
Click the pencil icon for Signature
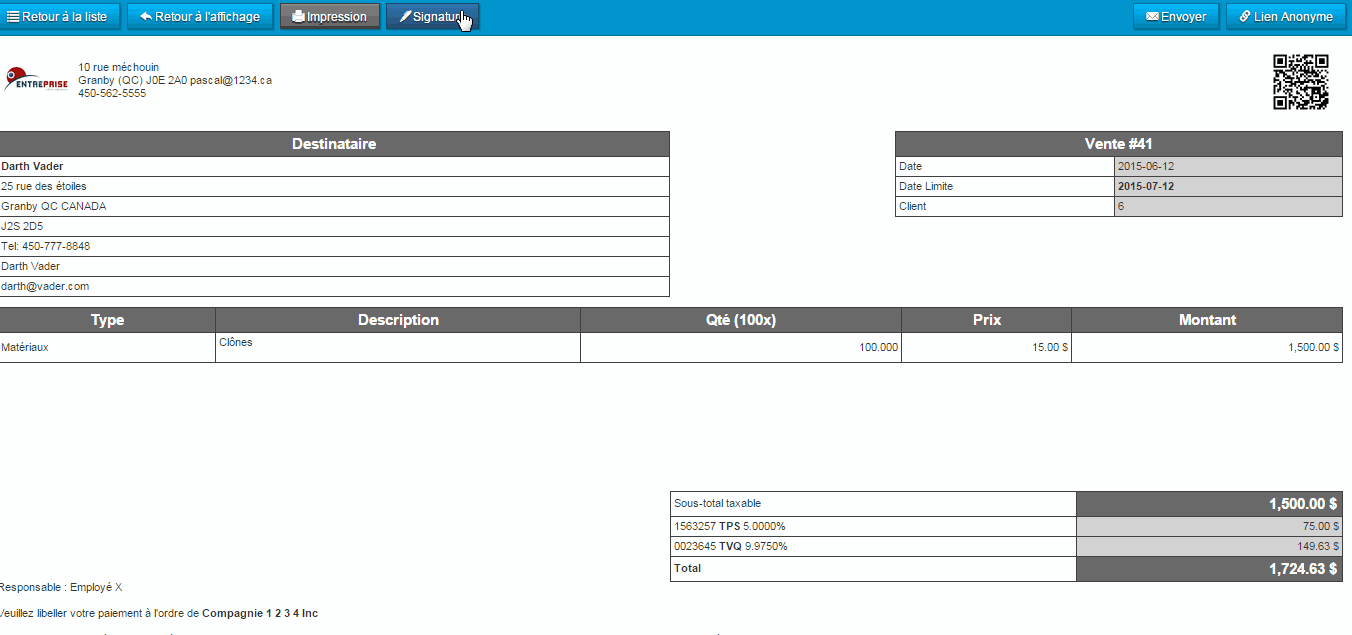pos(405,17)
